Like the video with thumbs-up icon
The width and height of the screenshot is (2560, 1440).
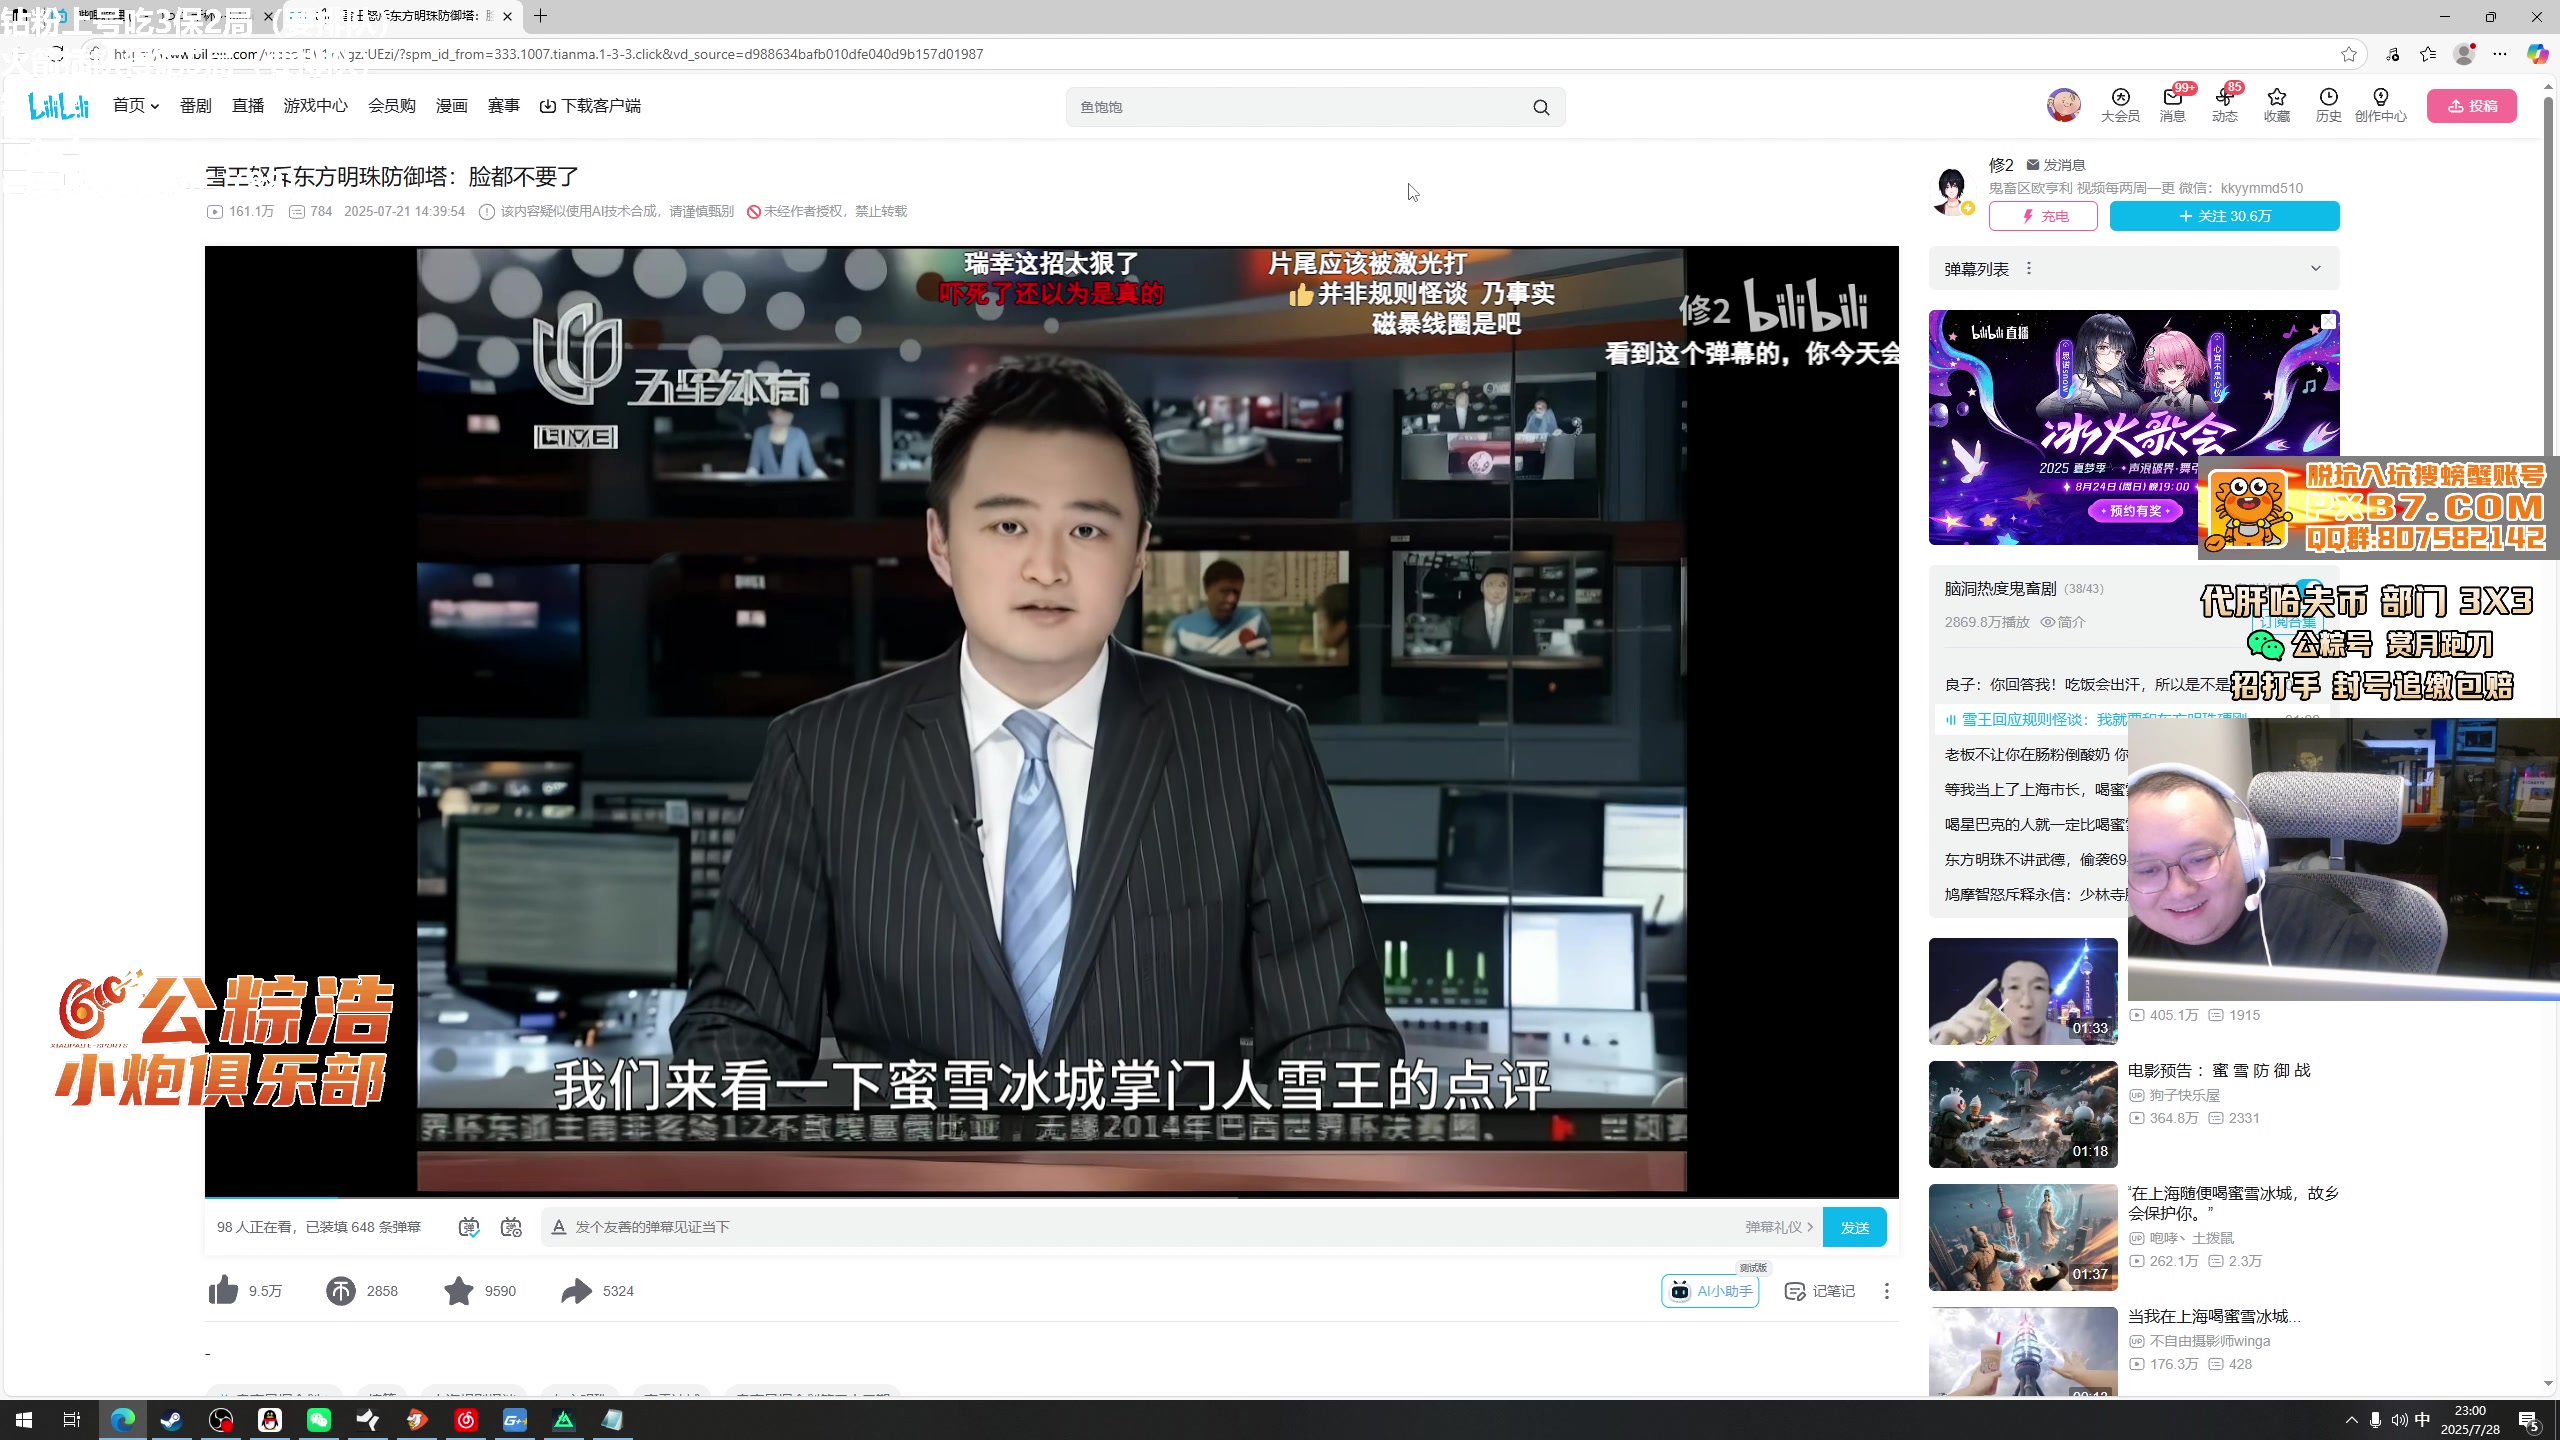pyautogui.click(x=223, y=1290)
